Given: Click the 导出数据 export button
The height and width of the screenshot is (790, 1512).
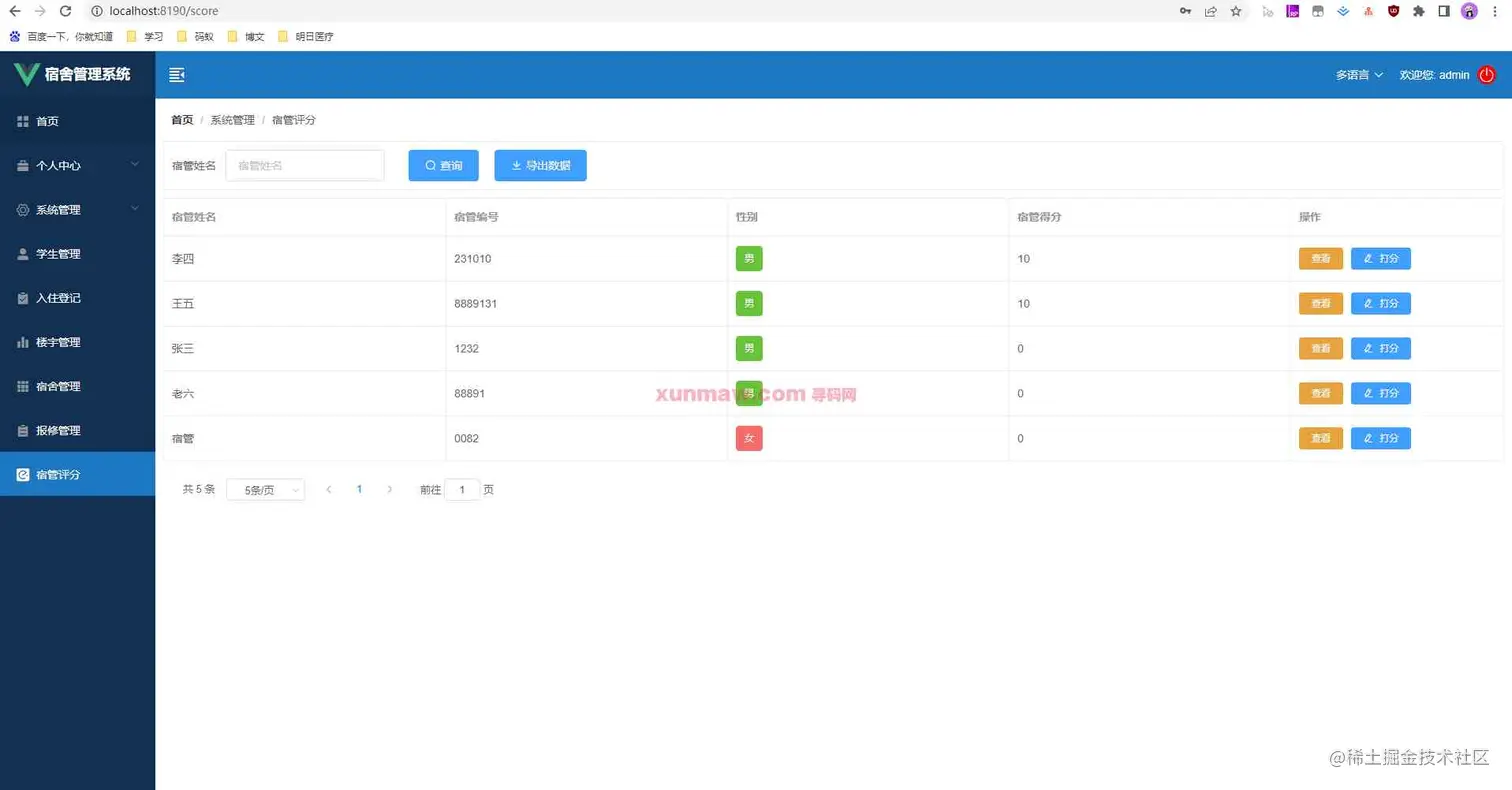Looking at the screenshot, I should click(540, 165).
